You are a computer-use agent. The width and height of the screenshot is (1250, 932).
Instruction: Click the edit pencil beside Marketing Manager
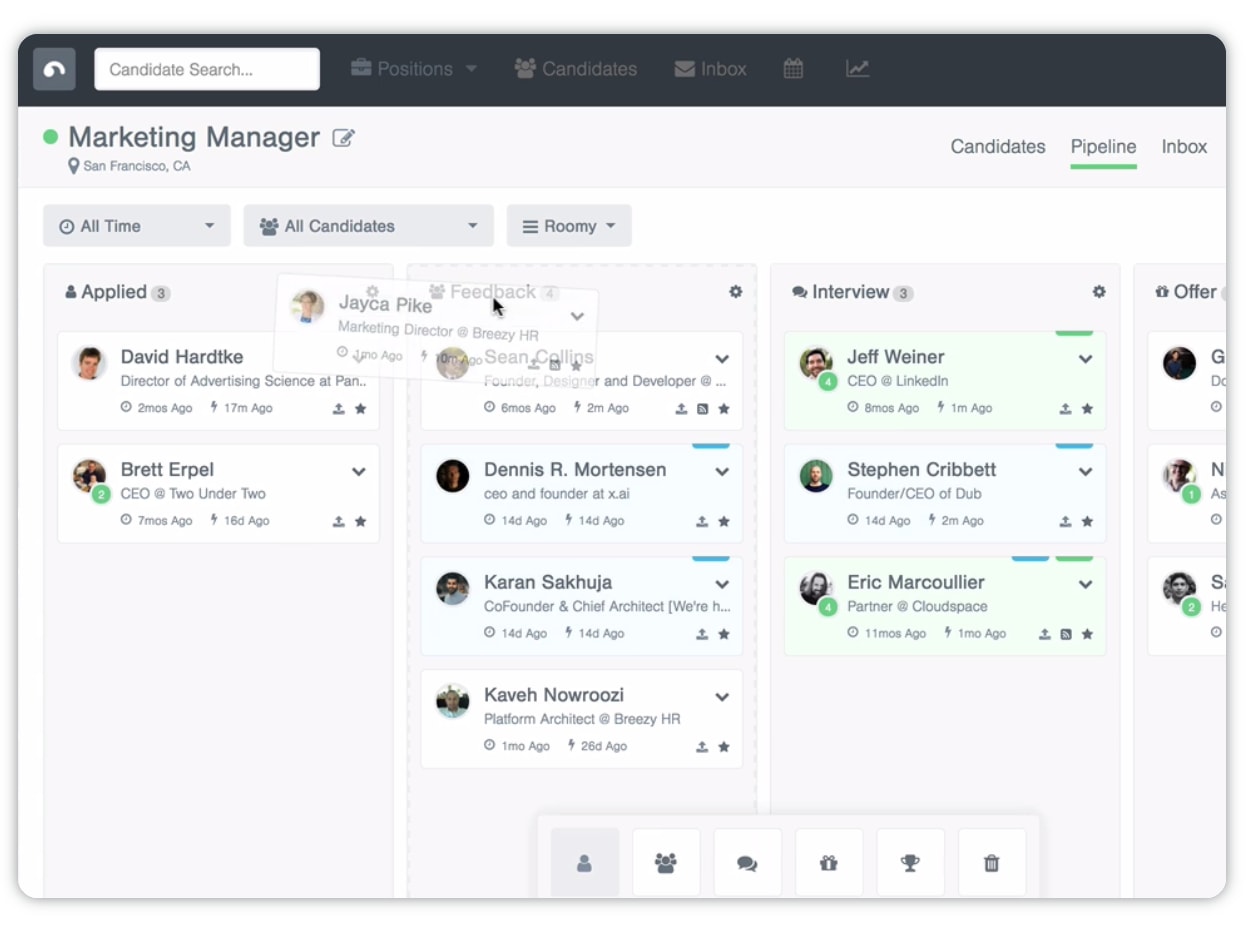pos(344,138)
